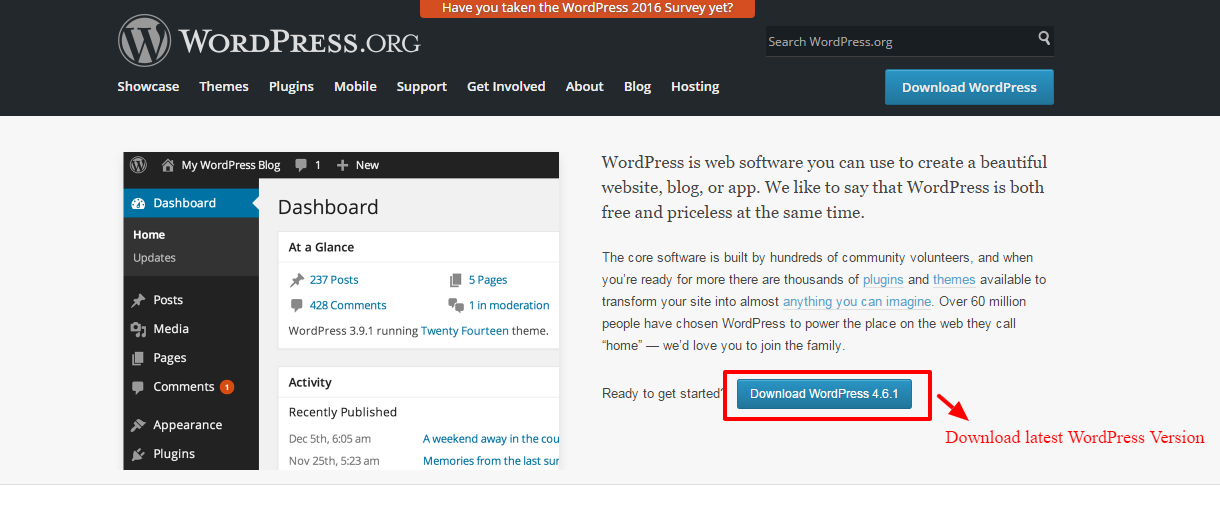
Task: Follow the 'anything you can imagine' link
Action: [857, 302]
